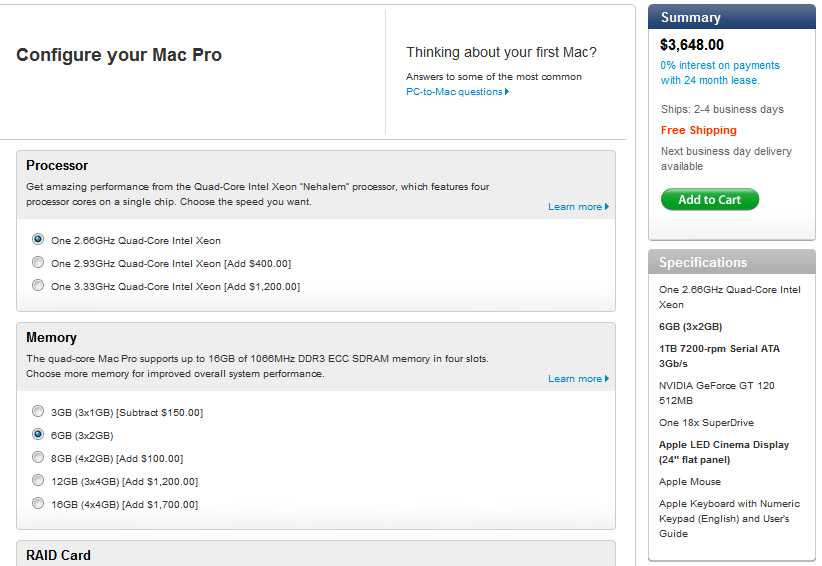Click the arrow icon next to Processor Learn more
This screenshot has width=822, height=566.
tap(607, 207)
